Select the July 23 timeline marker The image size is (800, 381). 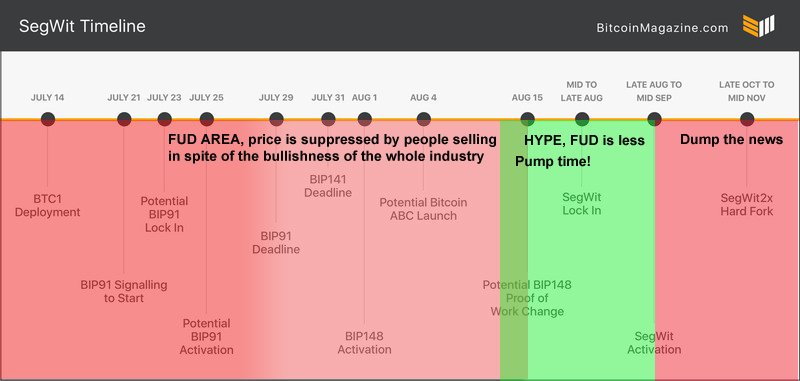point(164,119)
